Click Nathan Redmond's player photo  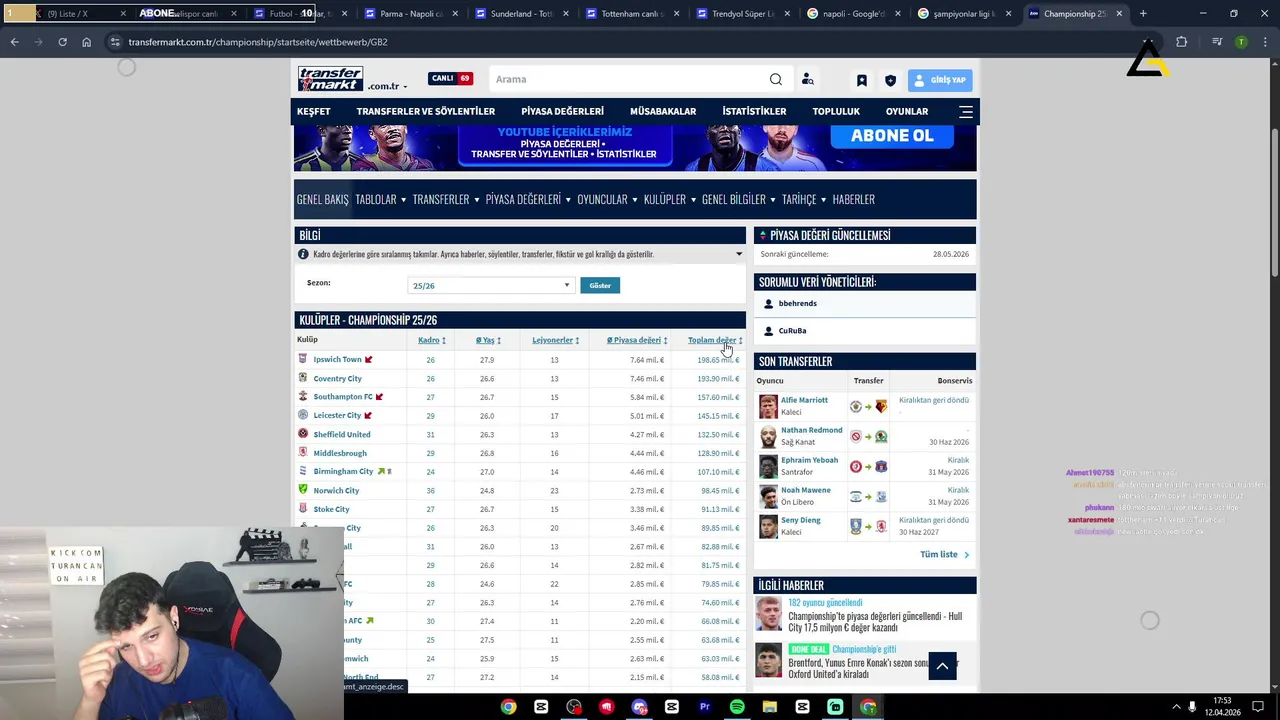[768, 436]
